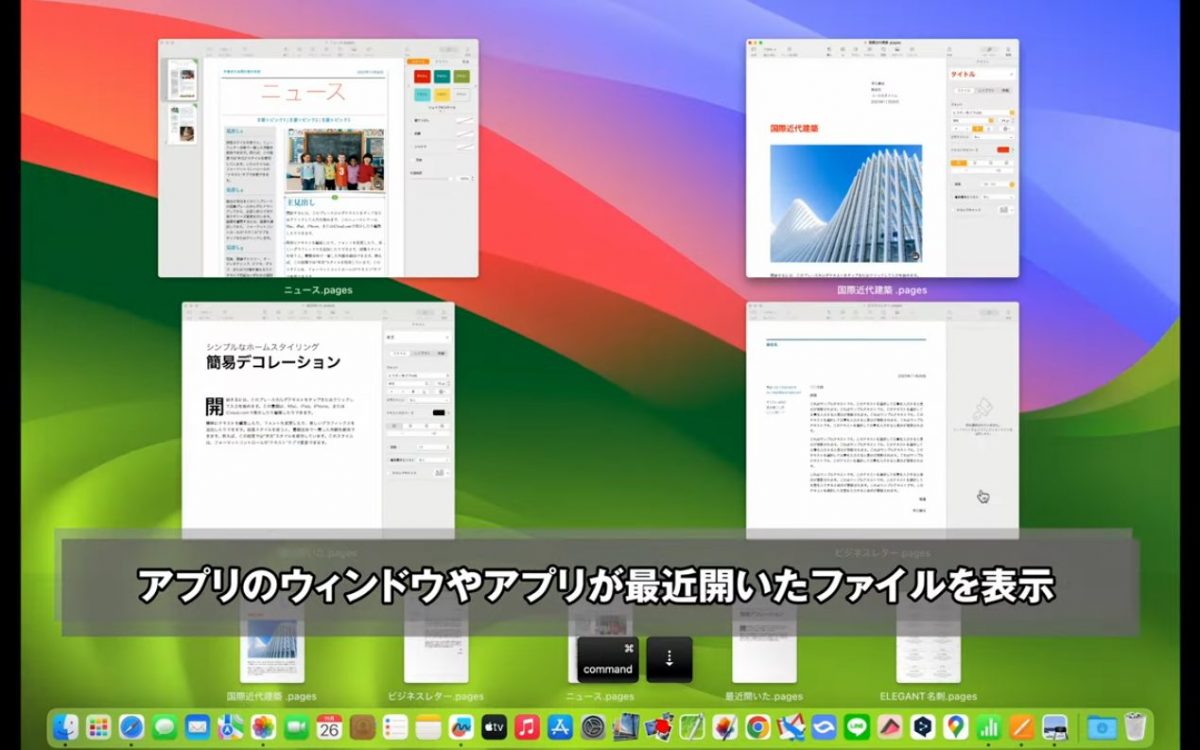This screenshot has height=750, width=1200.
Task: Select the ニュース.pages window
Action: click(x=318, y=158)
